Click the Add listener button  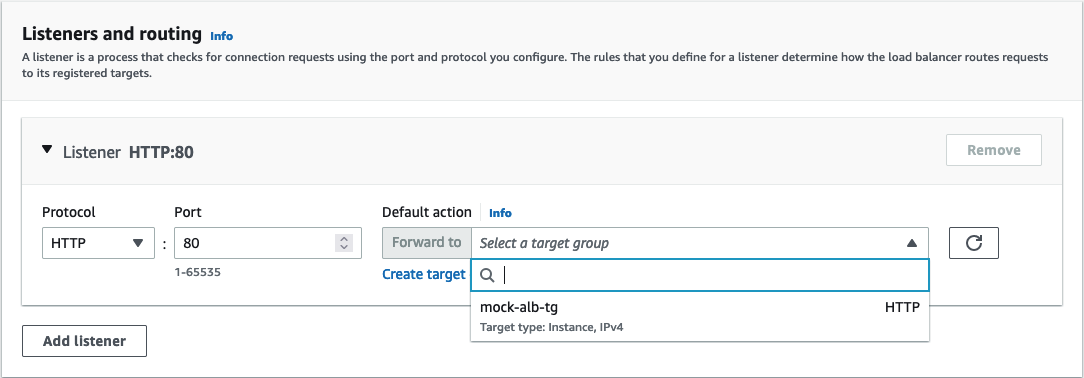point(84,341)
